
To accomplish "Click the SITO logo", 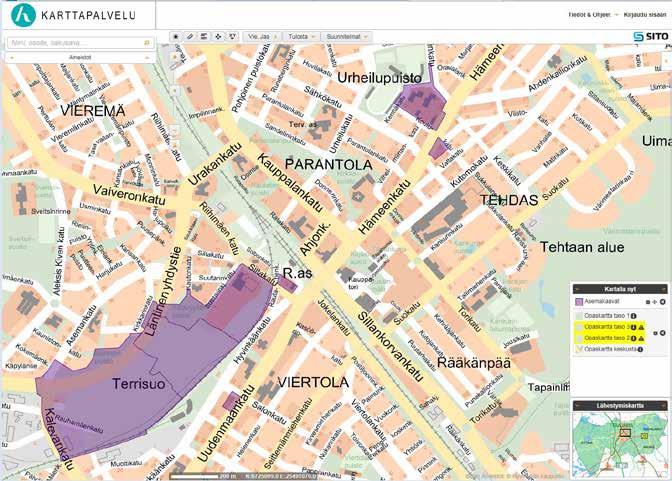I will (651, 36).
